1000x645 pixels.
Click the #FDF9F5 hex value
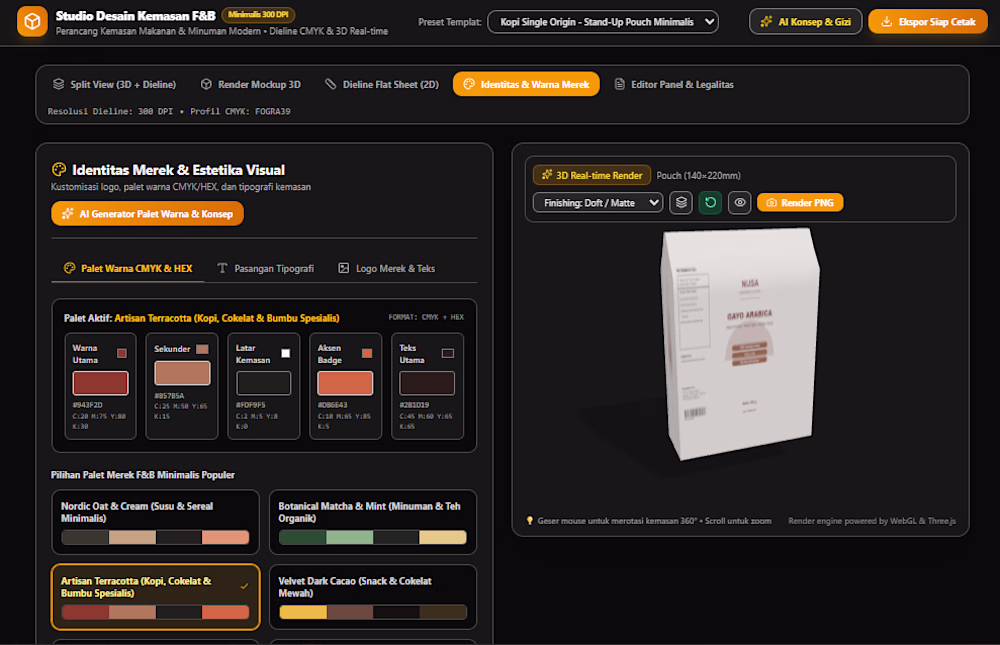click(251, 405)
